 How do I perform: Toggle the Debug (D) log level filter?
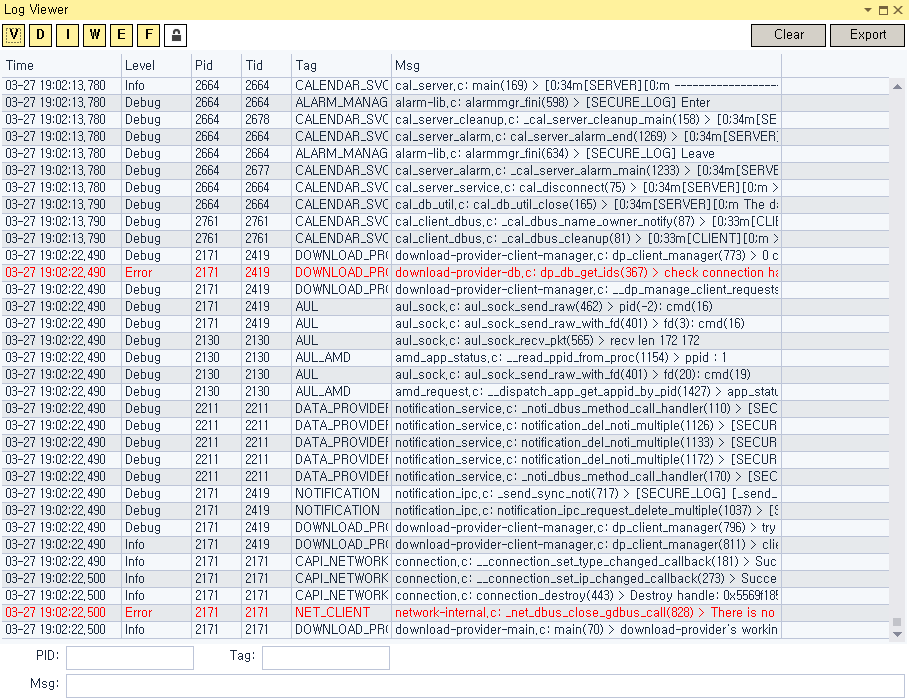pyautogui.click(x=41, y=35)
